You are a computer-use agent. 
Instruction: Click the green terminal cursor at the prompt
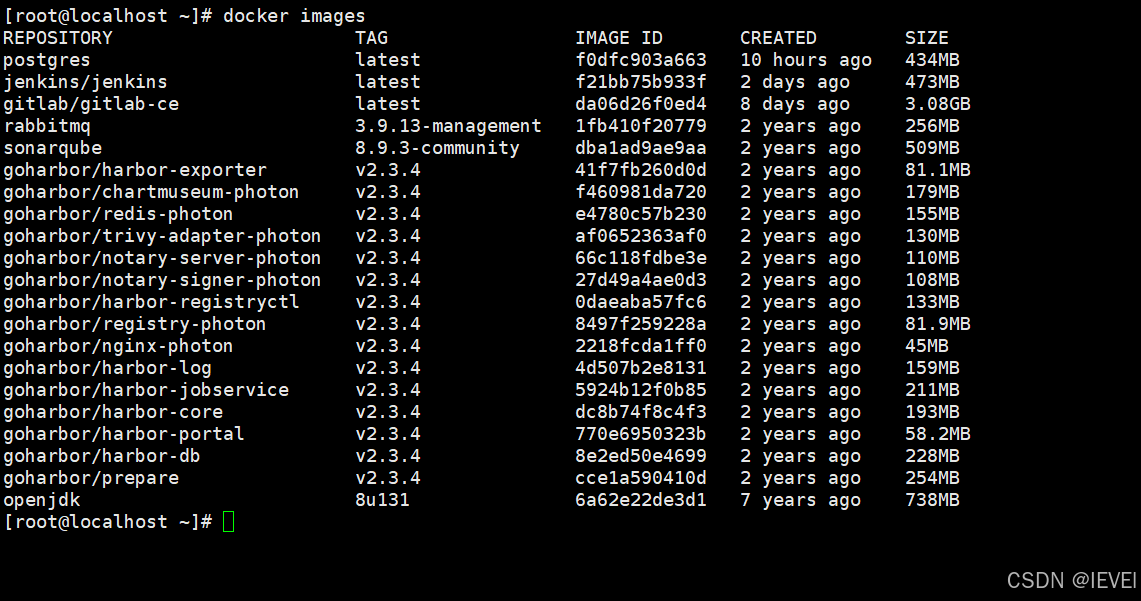click(228, 522)
